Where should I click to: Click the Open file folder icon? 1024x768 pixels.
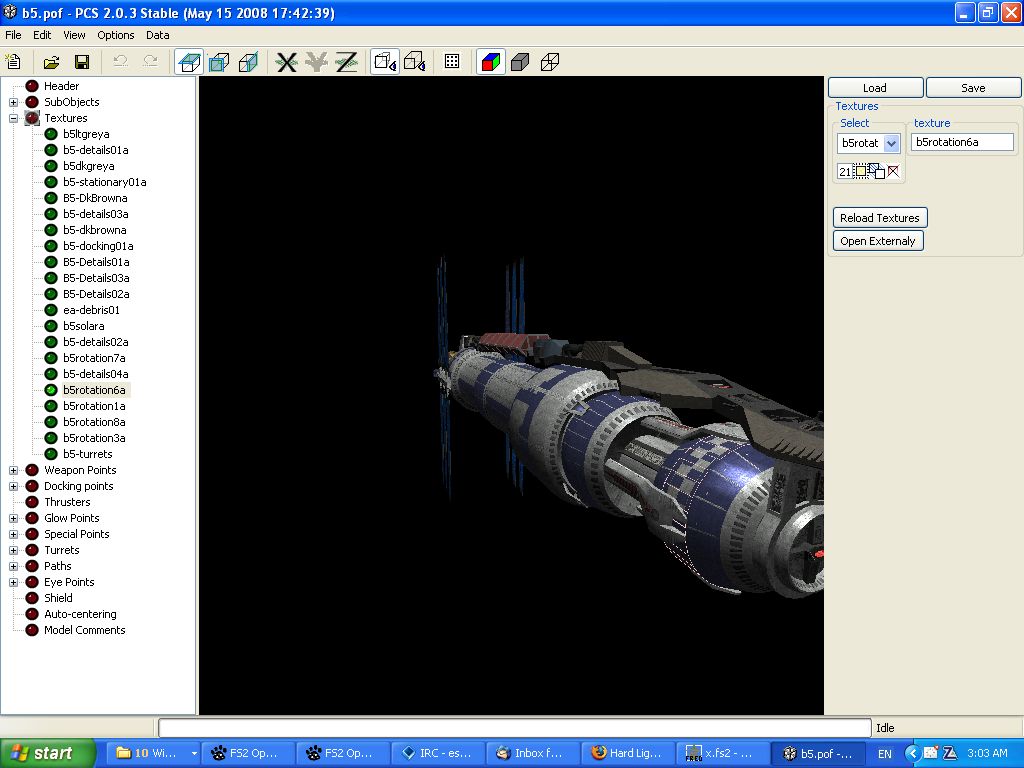pos(51,62)
